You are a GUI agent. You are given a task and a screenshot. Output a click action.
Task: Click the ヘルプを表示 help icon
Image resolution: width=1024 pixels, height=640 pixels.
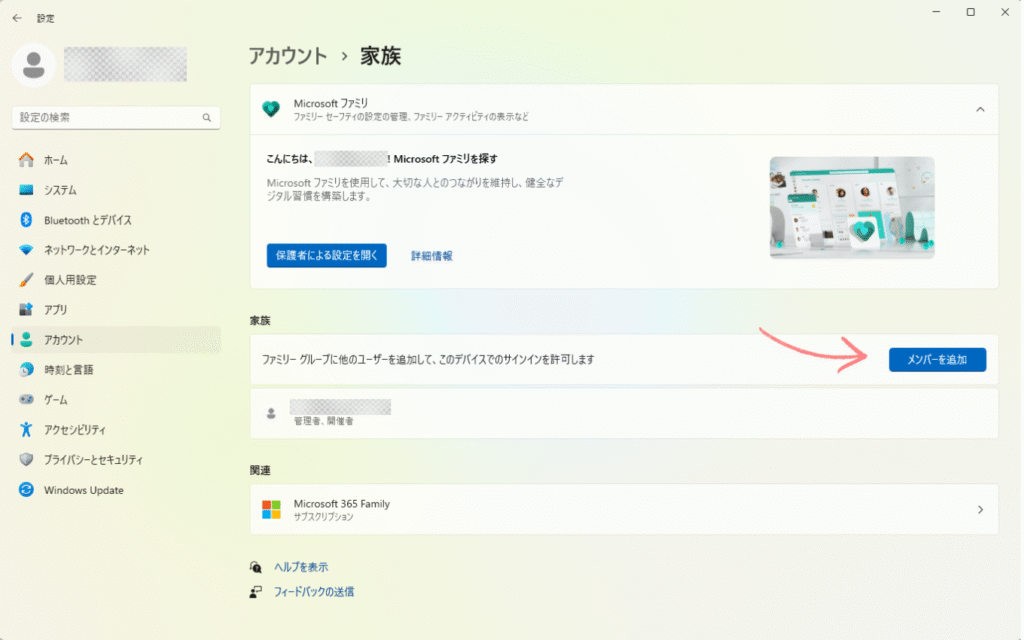(x=255, y=567)
